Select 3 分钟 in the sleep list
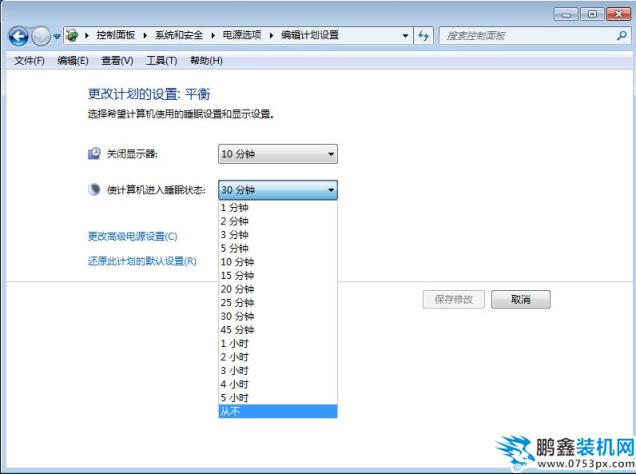This screenshot has width=636, height=474. (x=278, y=235)
